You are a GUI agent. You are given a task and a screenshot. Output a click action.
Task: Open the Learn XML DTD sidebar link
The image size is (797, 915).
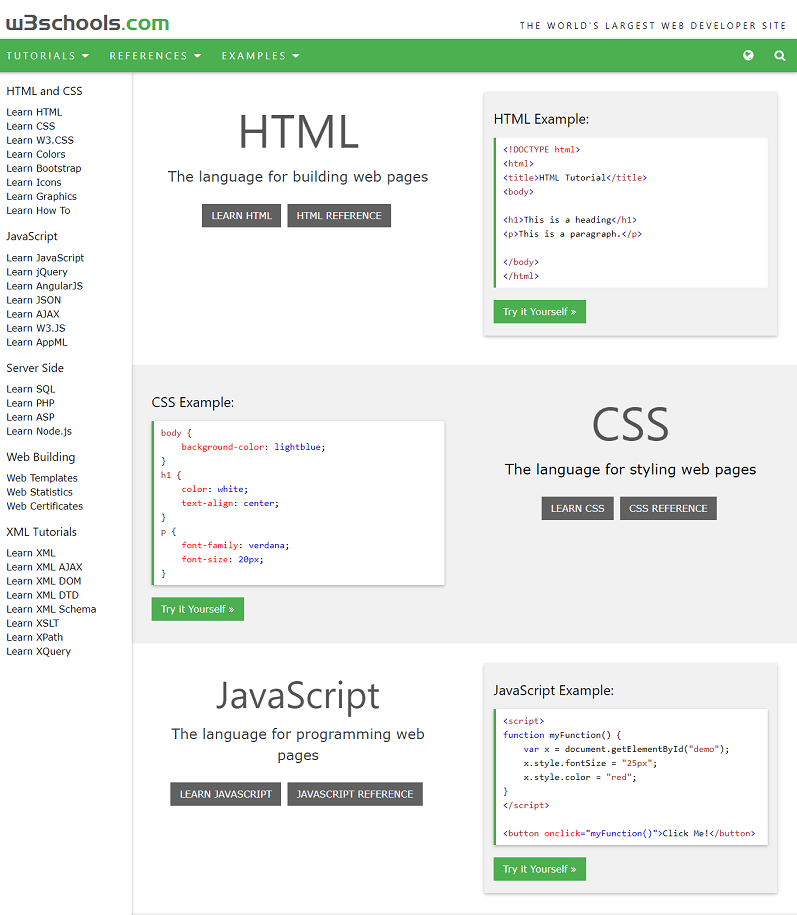pos(43,595)
